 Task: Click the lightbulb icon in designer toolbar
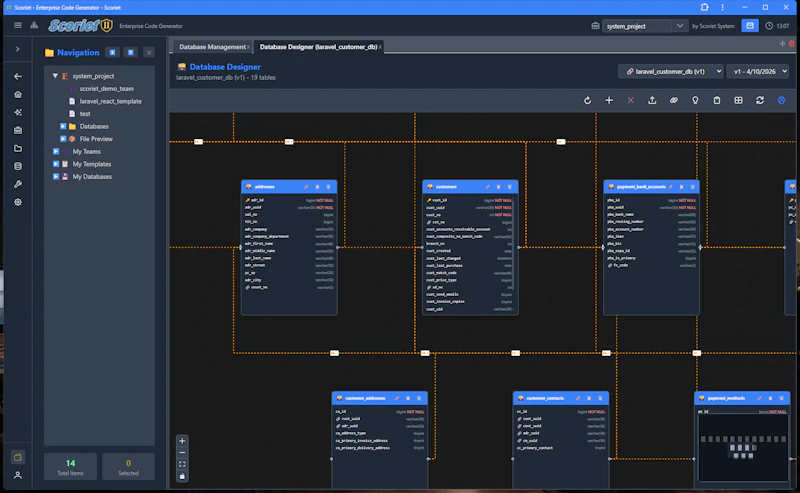[x=695, y=101]
